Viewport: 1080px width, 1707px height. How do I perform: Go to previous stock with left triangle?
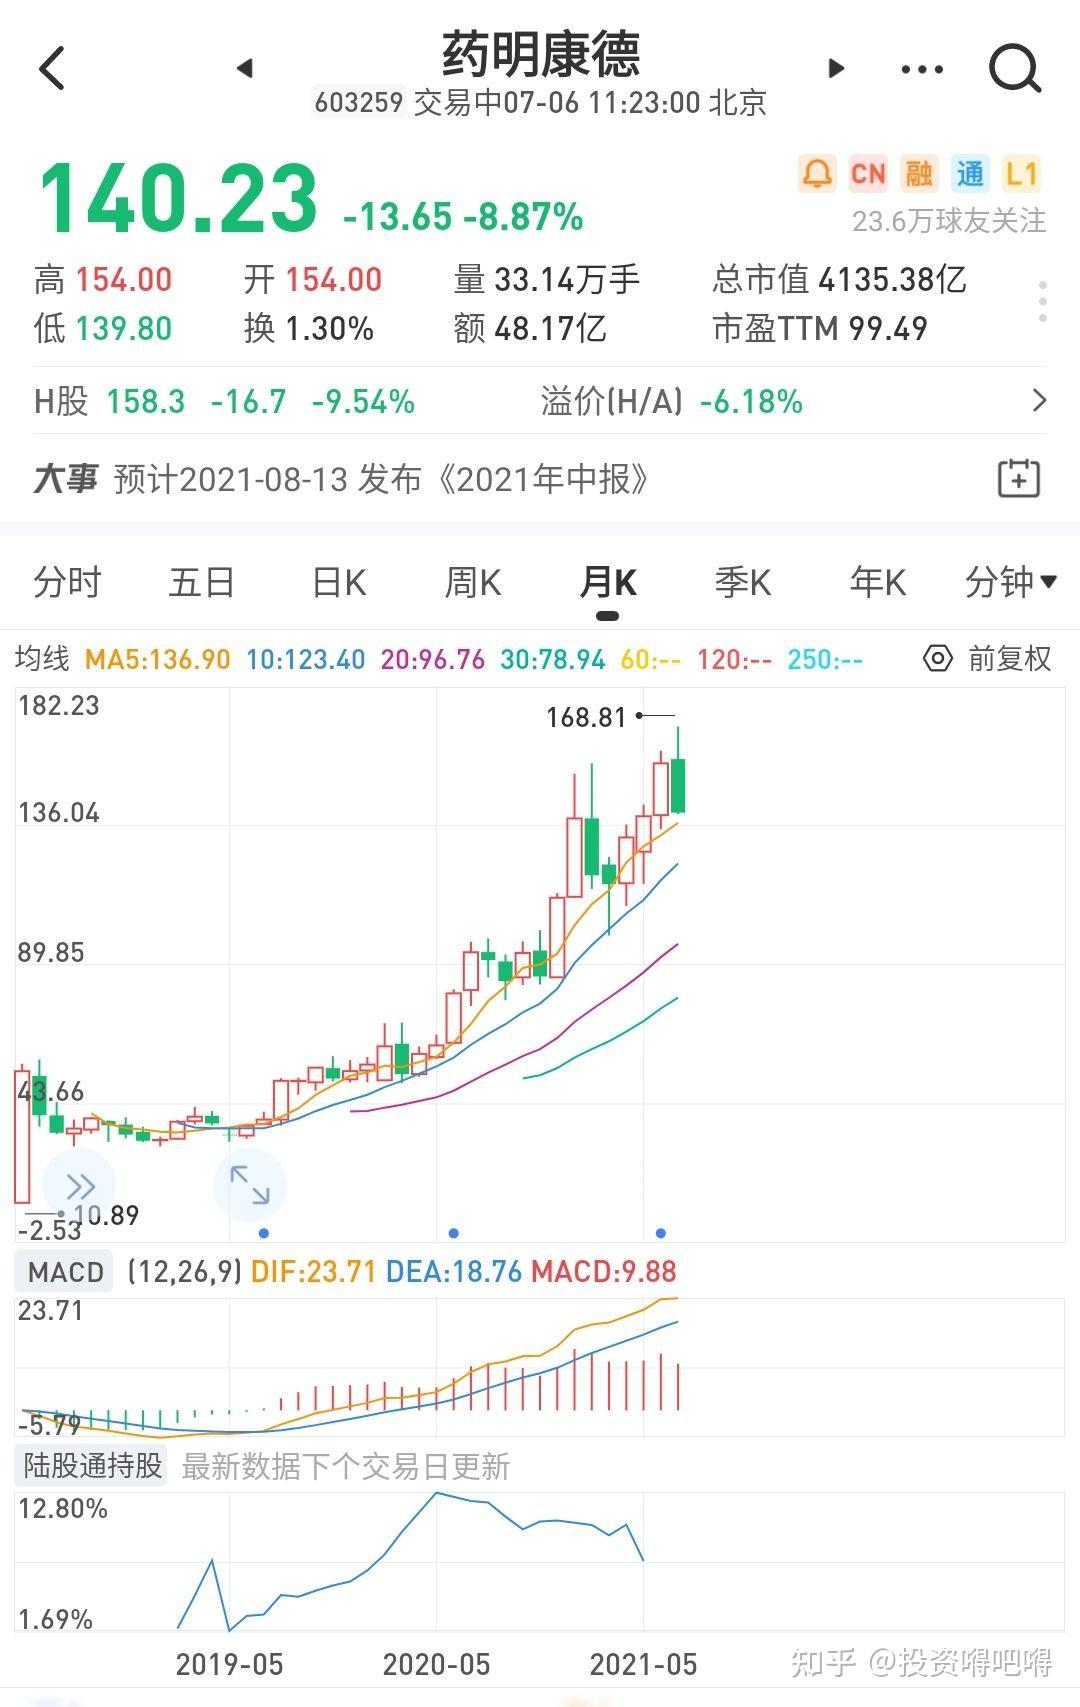(x=245, y=68)
